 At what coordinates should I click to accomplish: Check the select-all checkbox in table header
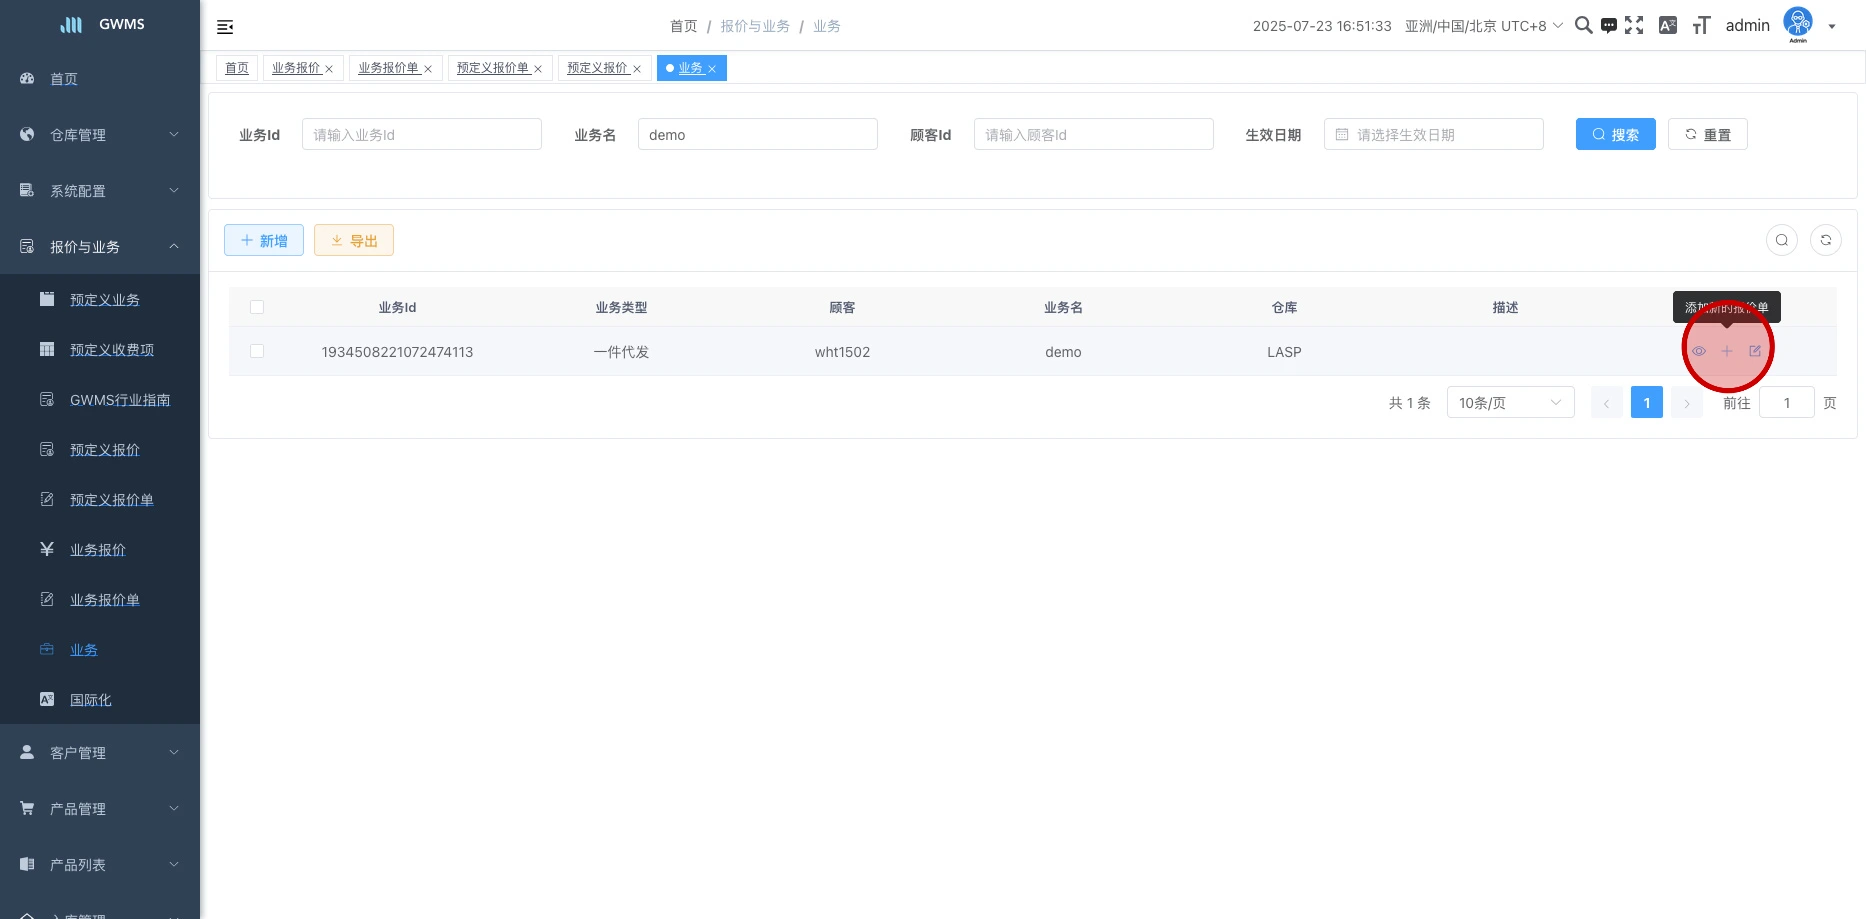257,307
